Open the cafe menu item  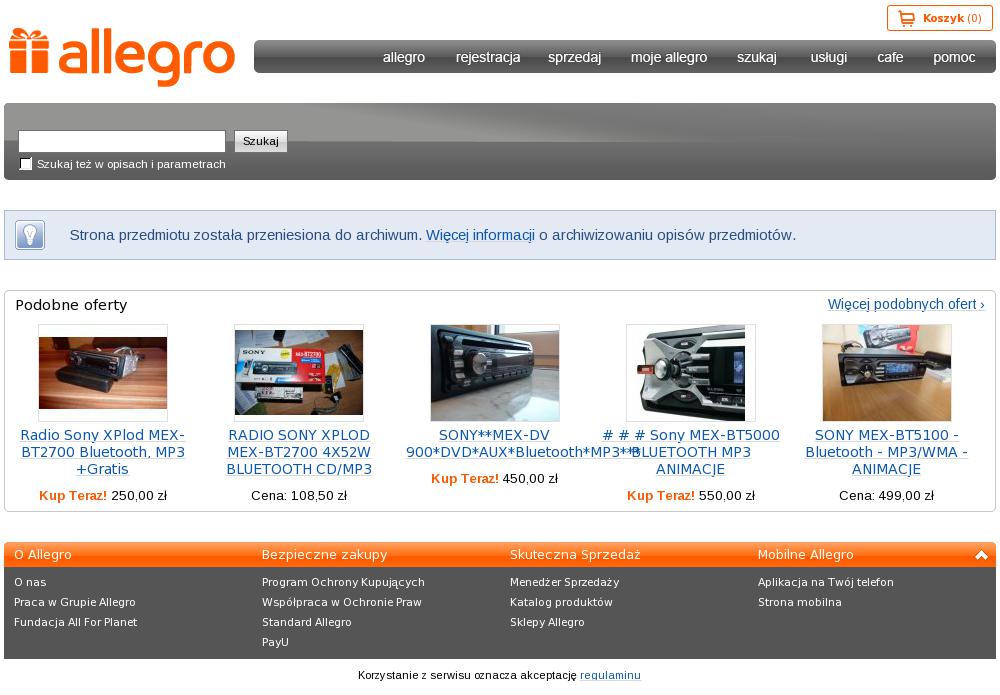pyautogui.click(x=890, y=57)
